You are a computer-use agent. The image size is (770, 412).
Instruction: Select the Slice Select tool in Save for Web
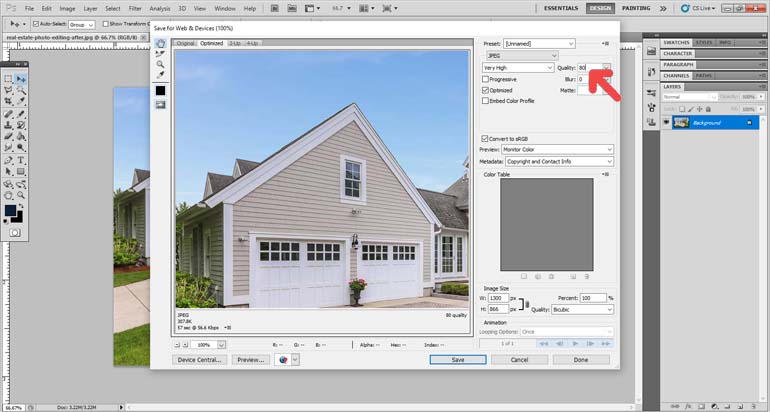point(161,54)
